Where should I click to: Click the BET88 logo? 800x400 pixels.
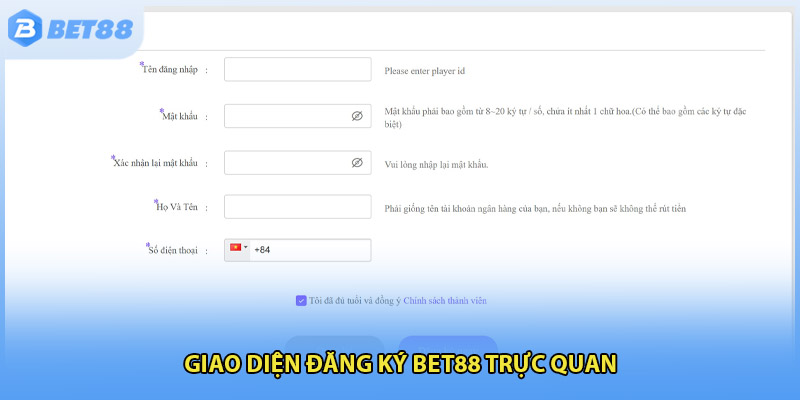70,28
